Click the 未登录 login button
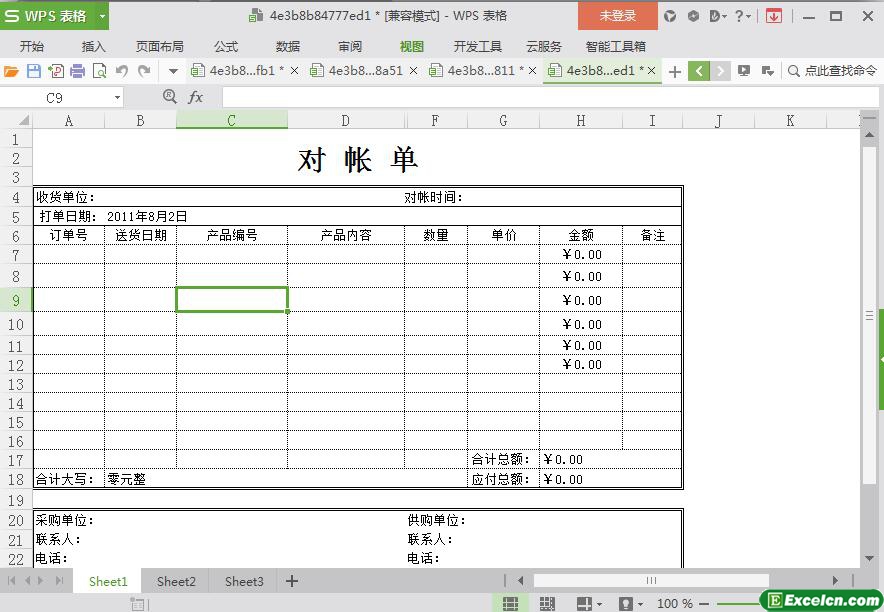The height and width of the screenshot is (612, 884). pyautogui.click(x=617, y=16)
